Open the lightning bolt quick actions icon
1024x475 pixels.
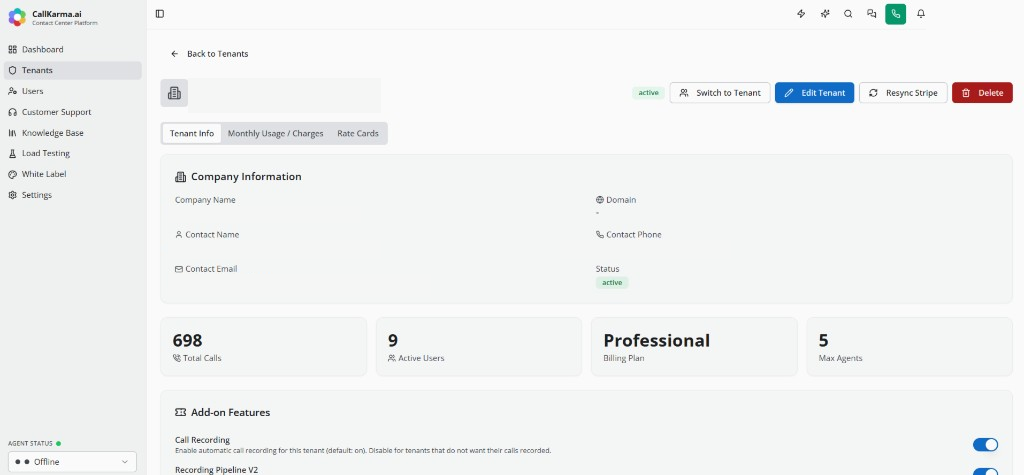coord(801,14)
